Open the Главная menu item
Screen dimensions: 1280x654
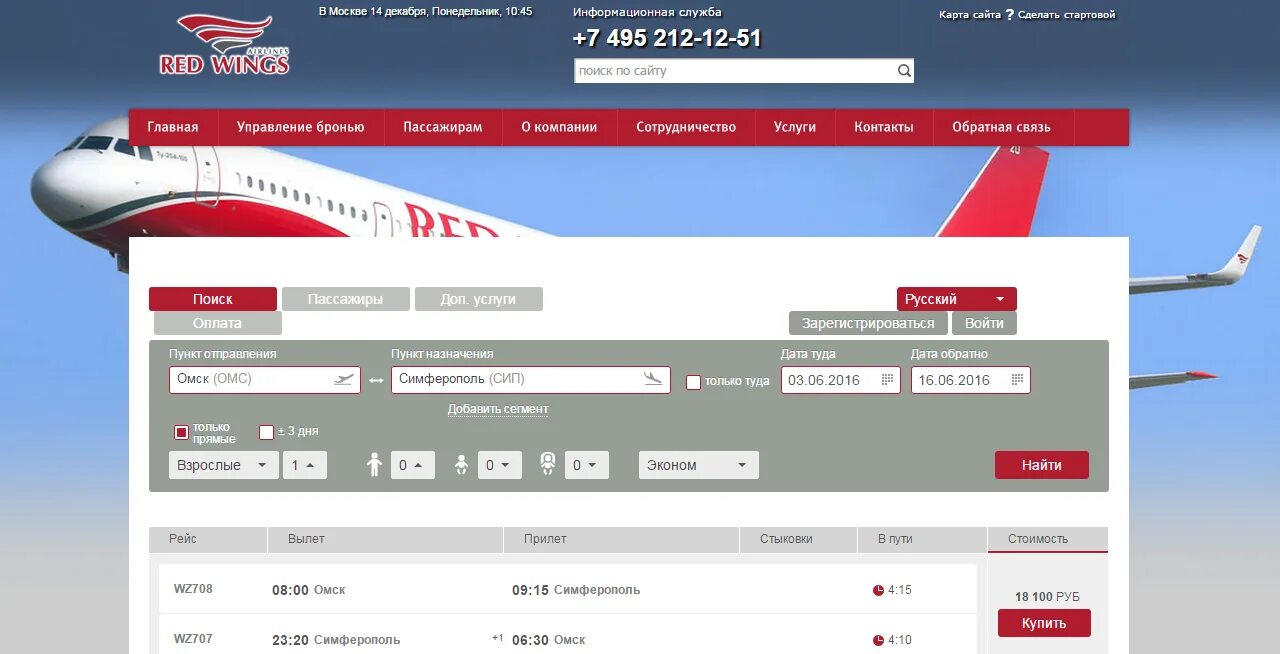pyautogui.click(x=173, y=127)
